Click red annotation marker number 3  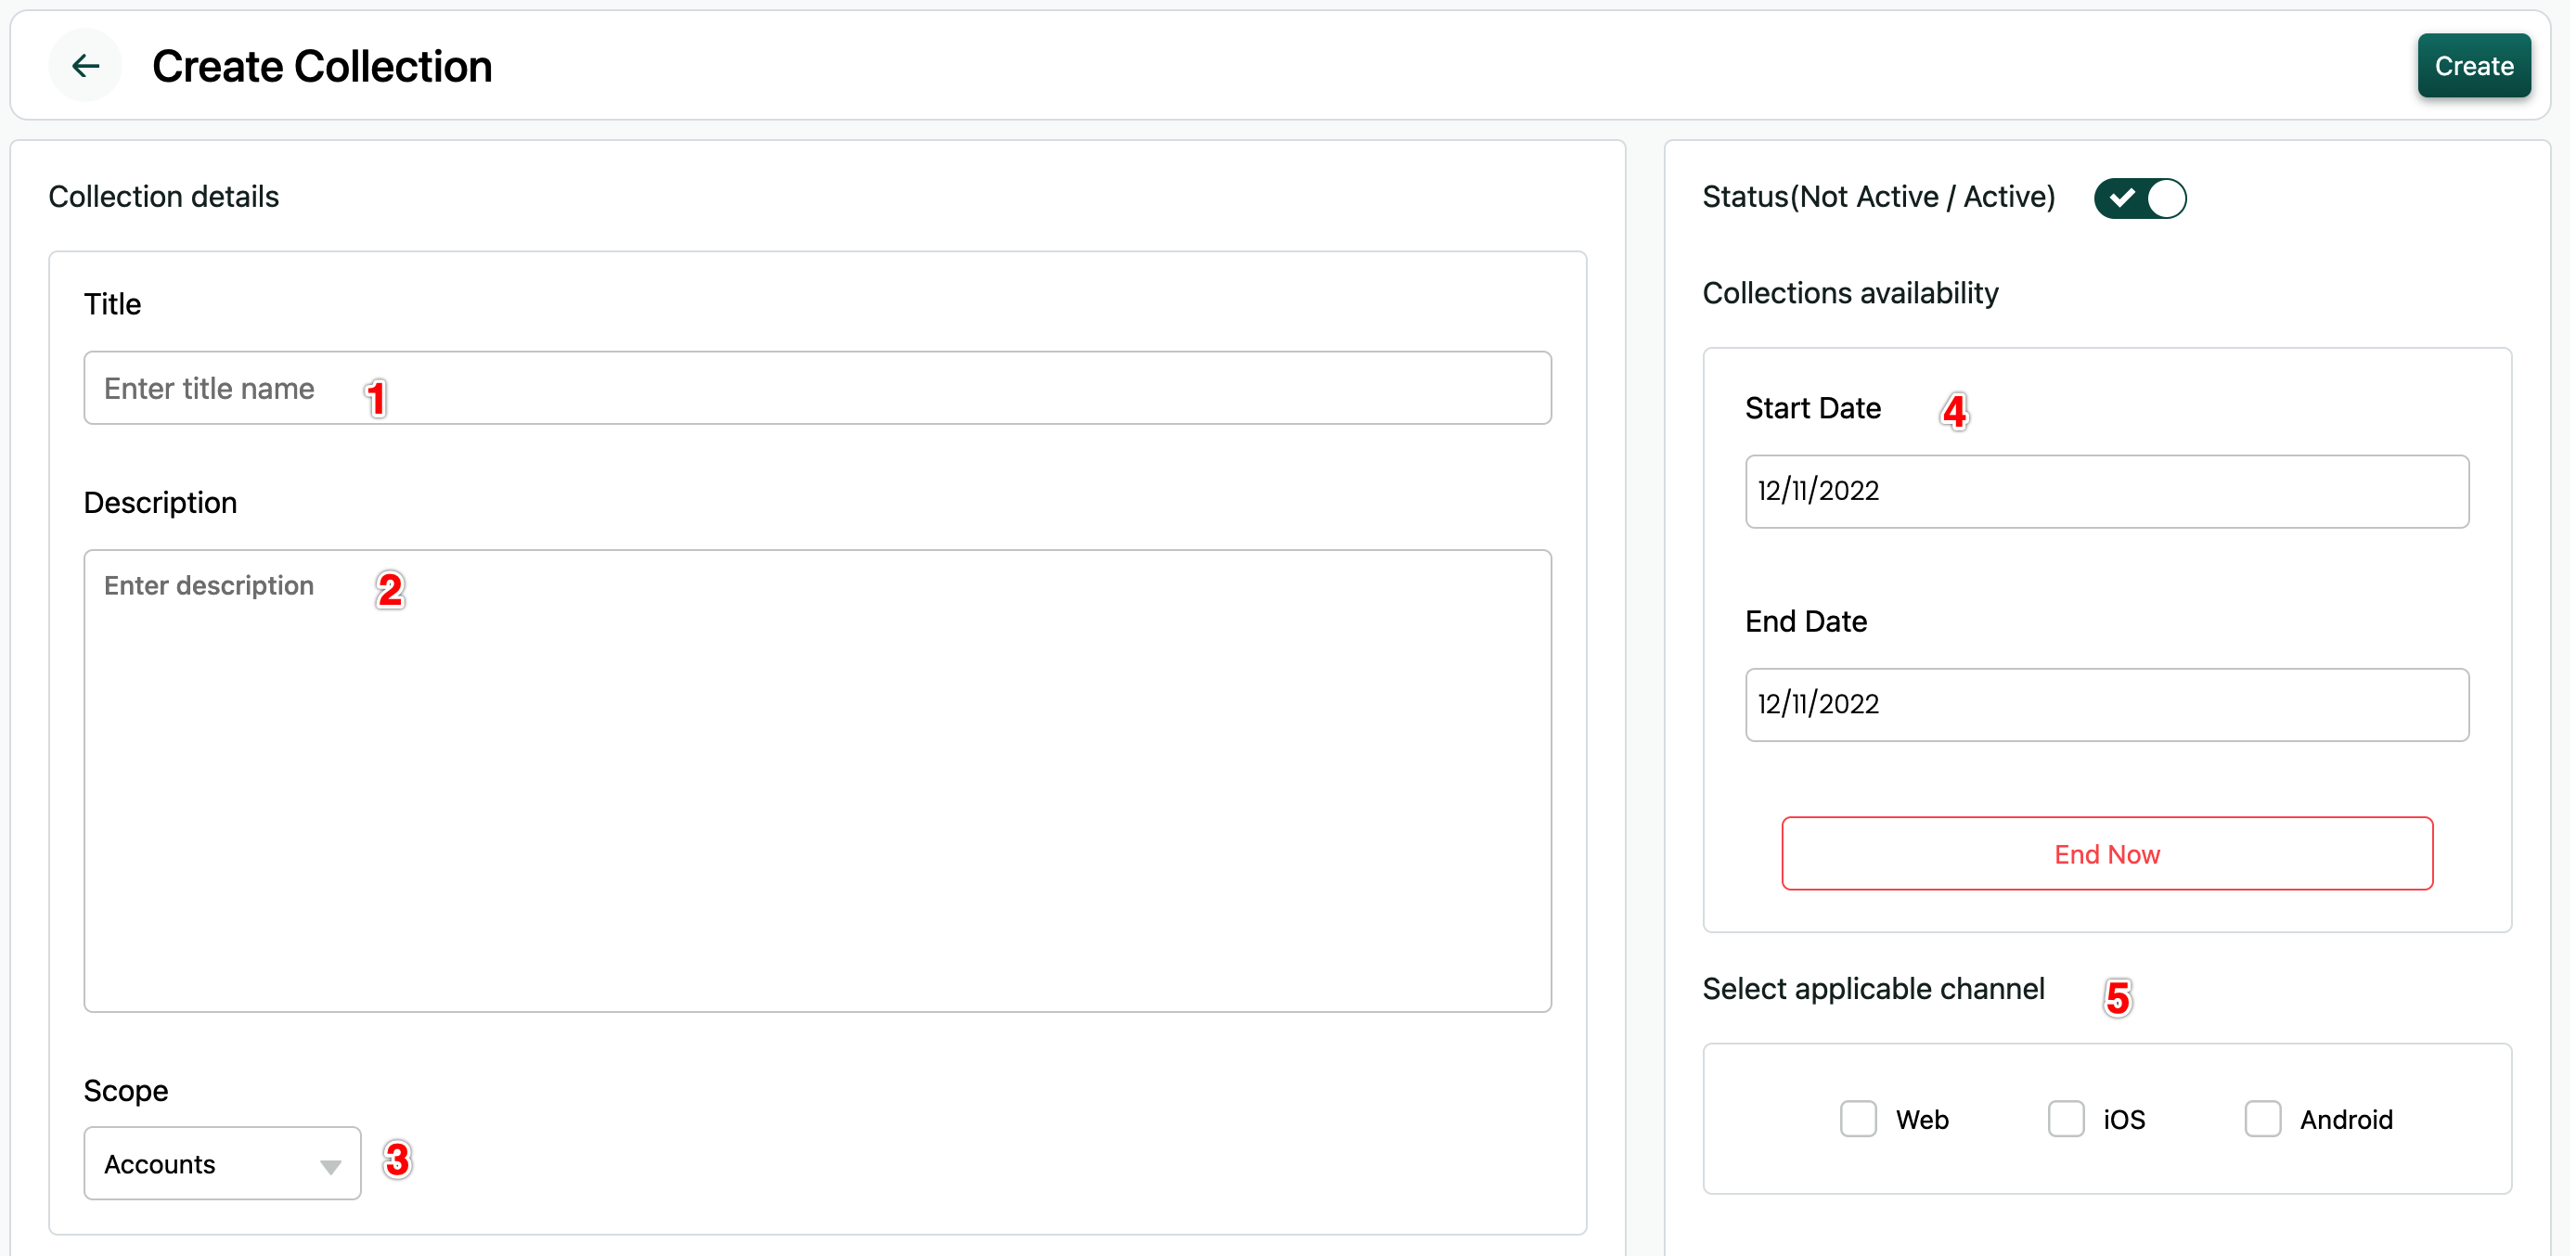click(397, 1160)
